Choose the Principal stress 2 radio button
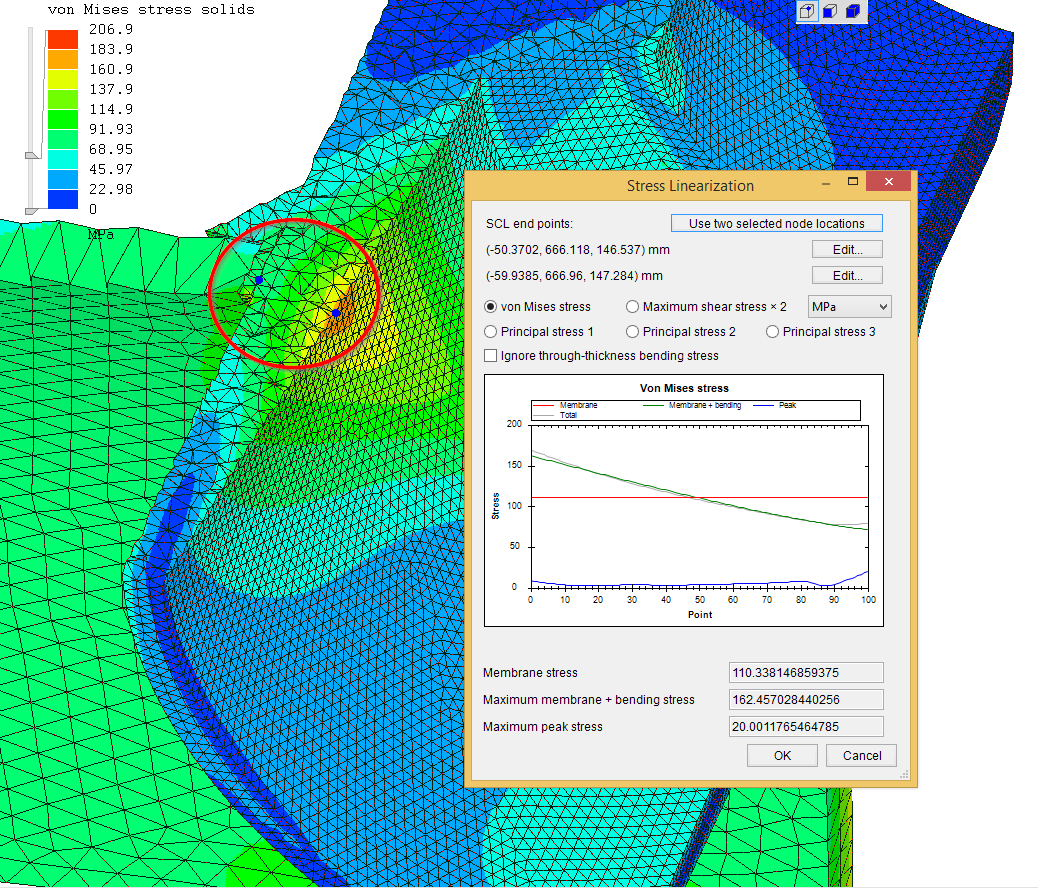This screenshot has width=1038, height=888. [x=632, y=332]
